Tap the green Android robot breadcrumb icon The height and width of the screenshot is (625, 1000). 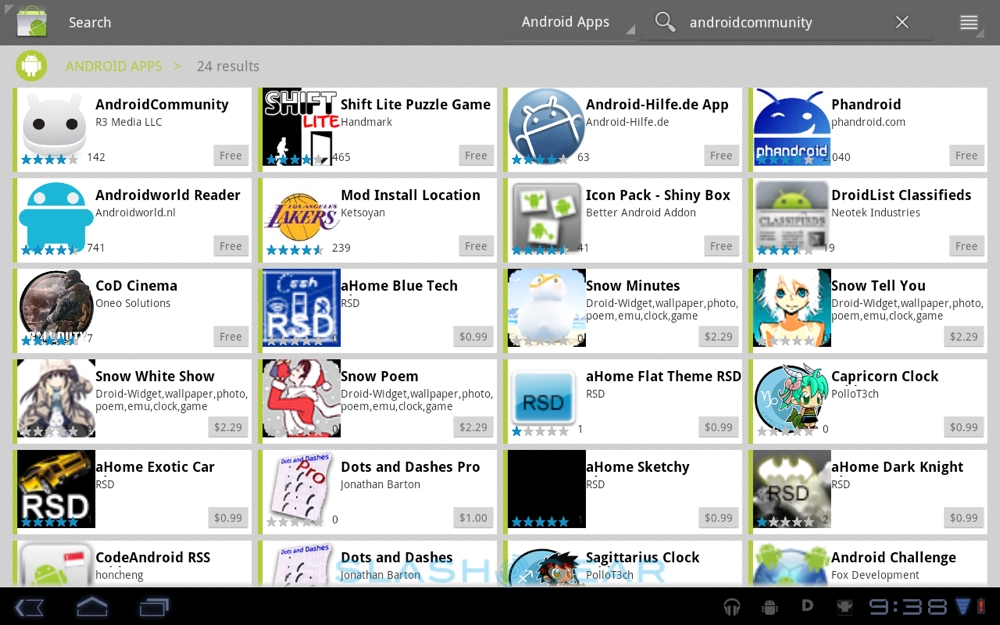(x=31, y=66)
